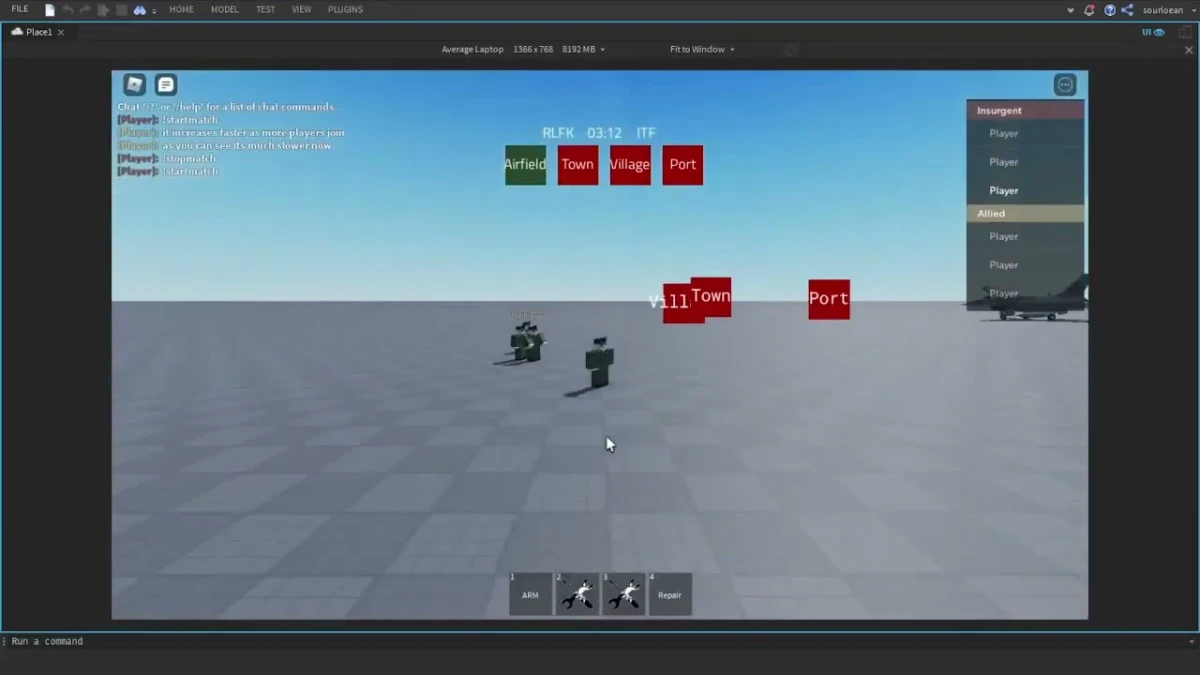
Task: Open the Fit to Window scale dropdown
Action: click(x=702, y=49)
